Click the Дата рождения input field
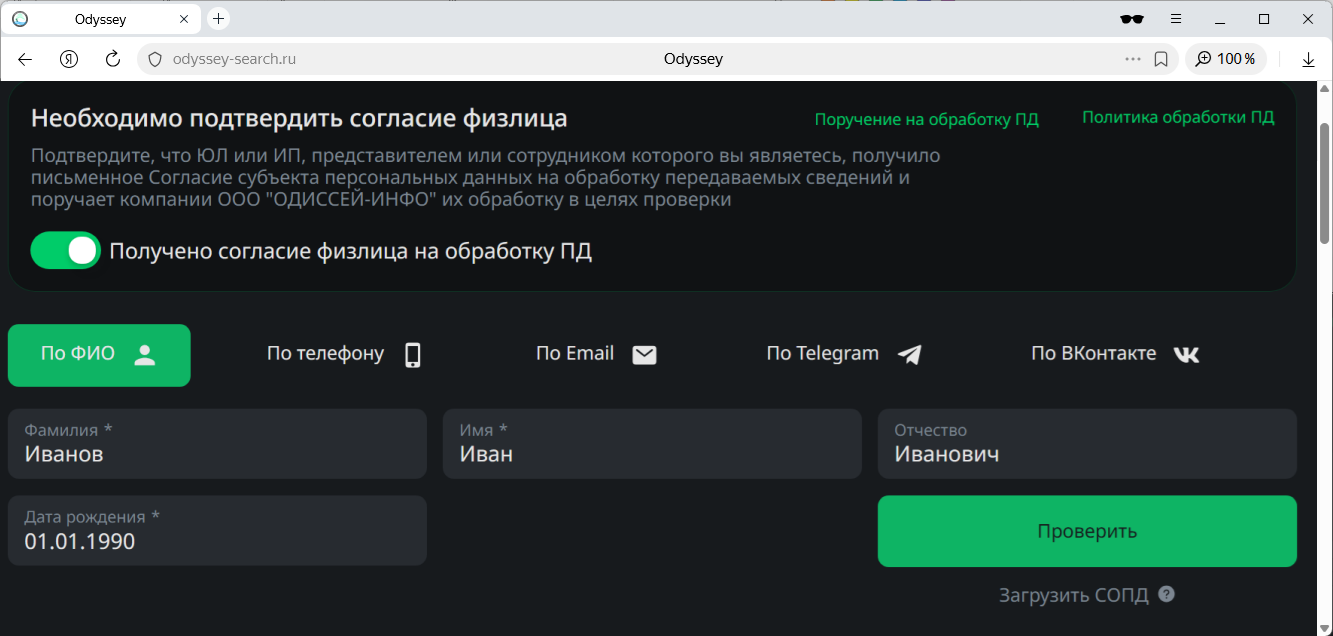Viewport: 1333px width, 636px height. tap(217, 531)
